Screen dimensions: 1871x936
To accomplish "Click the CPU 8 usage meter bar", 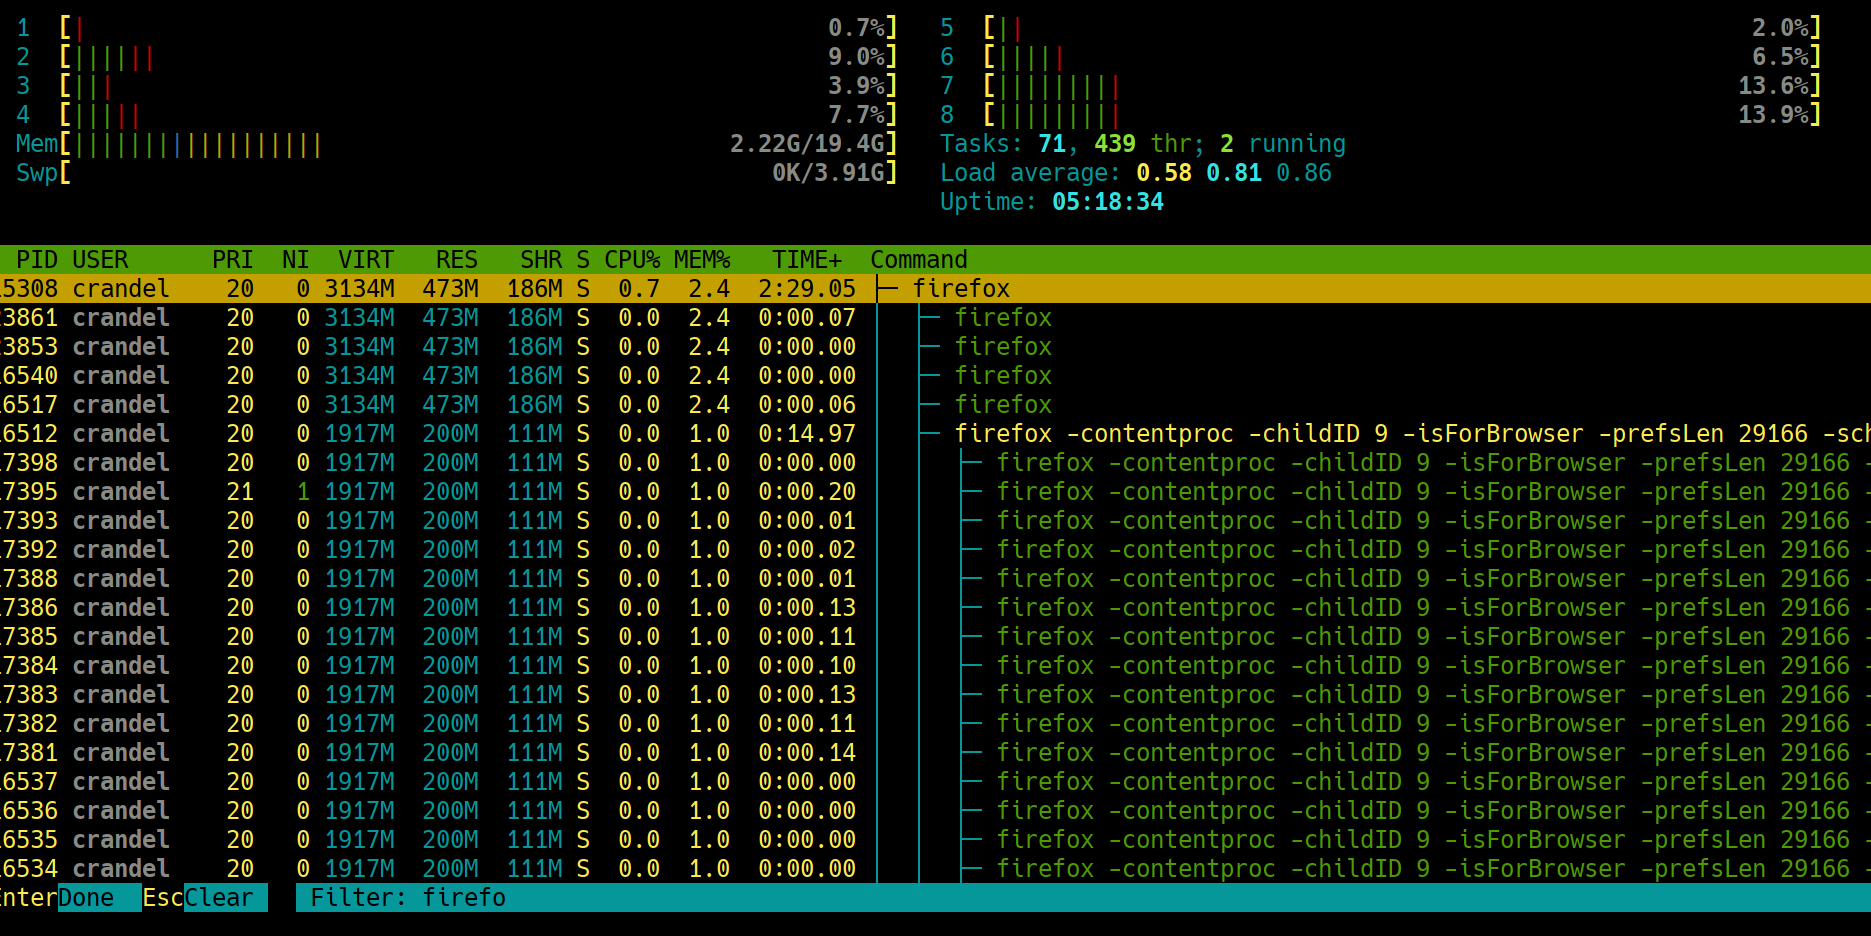I will click(x=1381, y=115).
